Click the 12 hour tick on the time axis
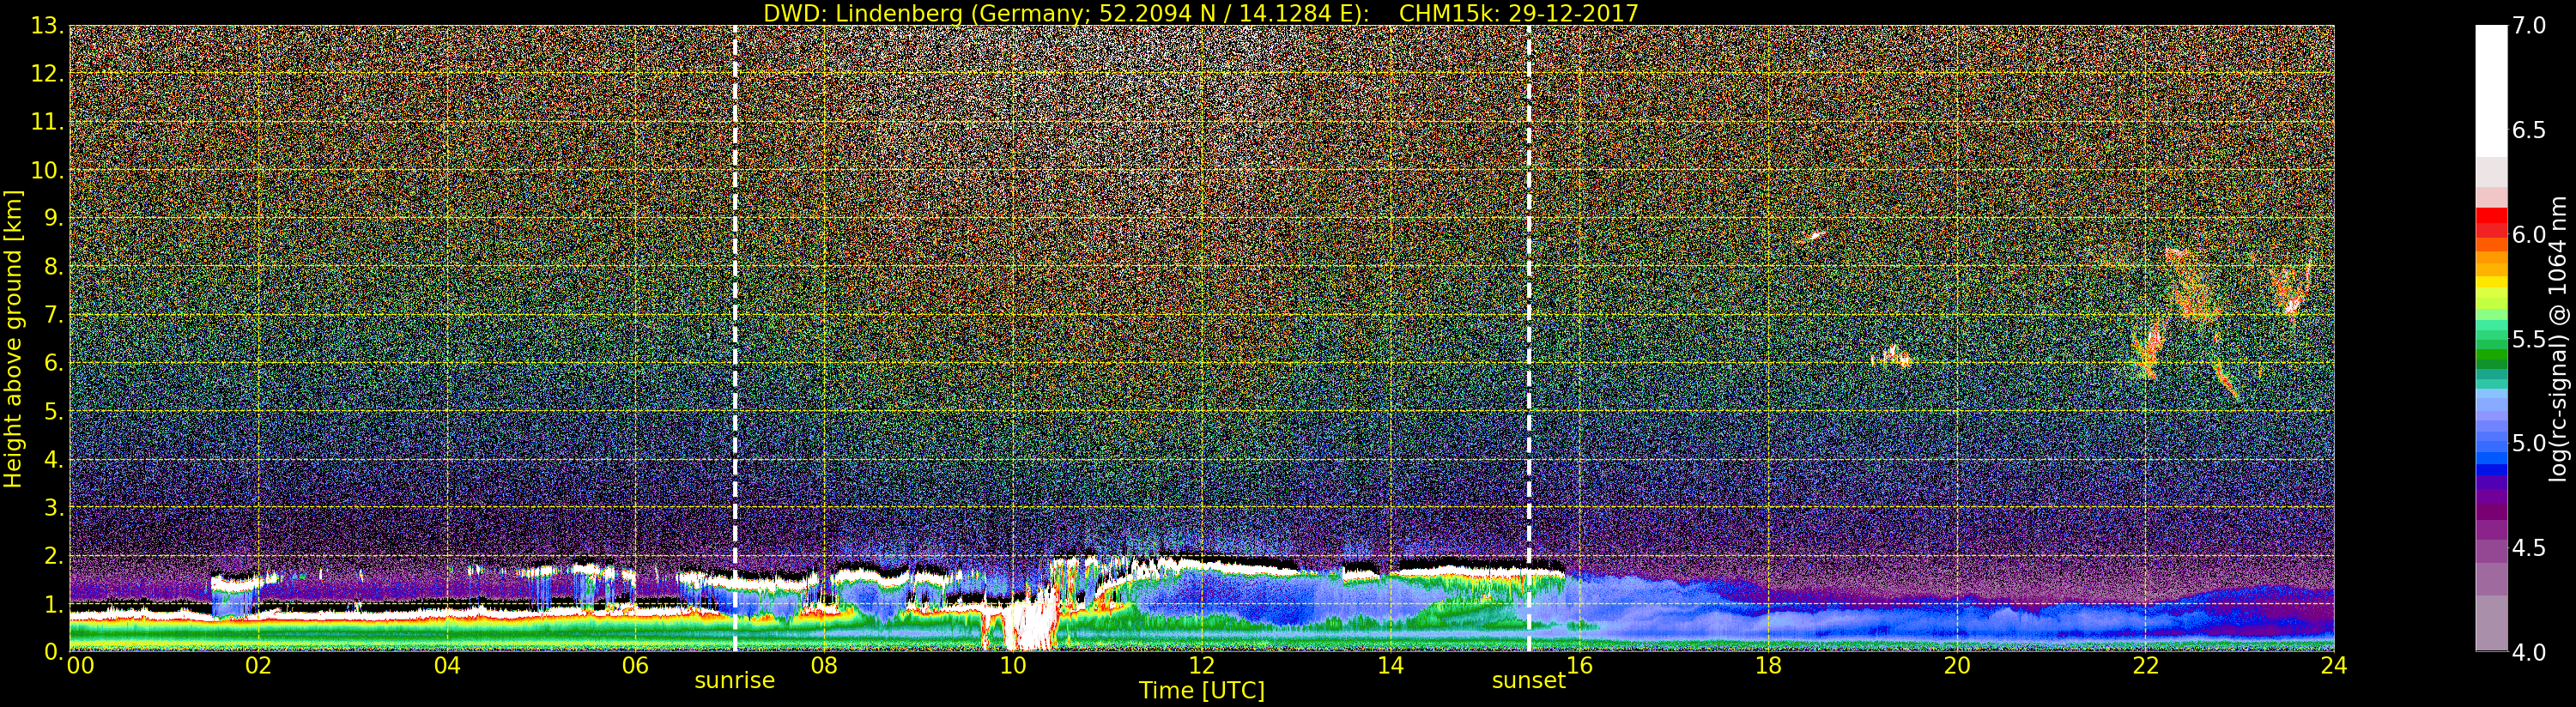The width and height of the screenshot is (2576, 707). 1201,666
